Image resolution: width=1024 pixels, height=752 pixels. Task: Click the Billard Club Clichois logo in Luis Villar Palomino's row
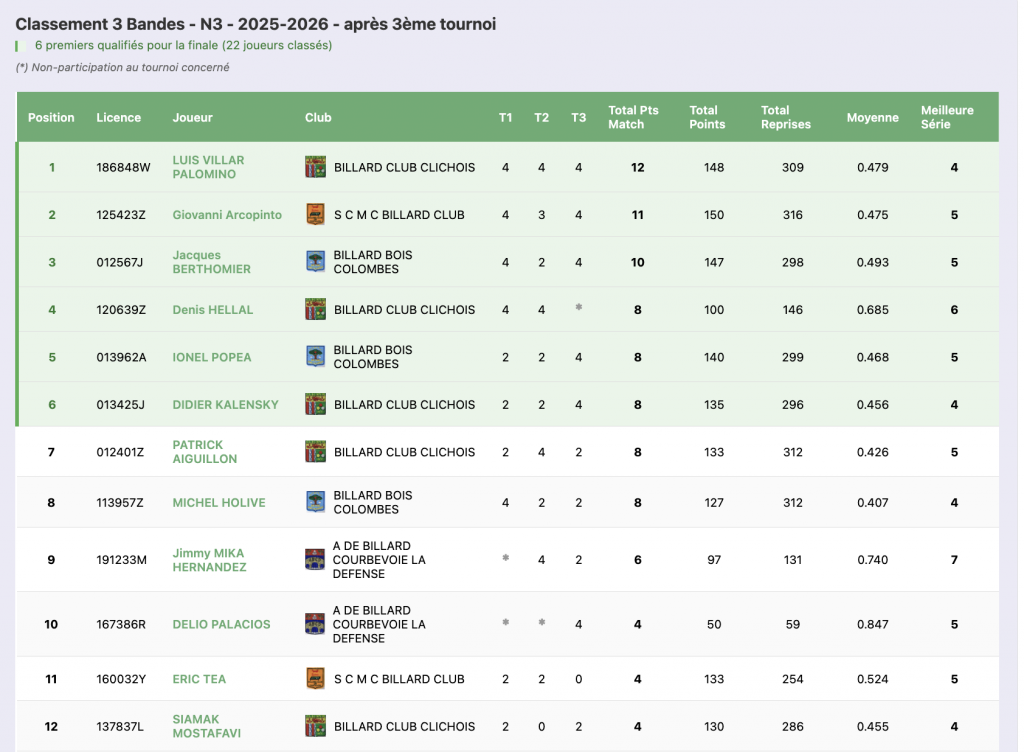pos(315,167)
